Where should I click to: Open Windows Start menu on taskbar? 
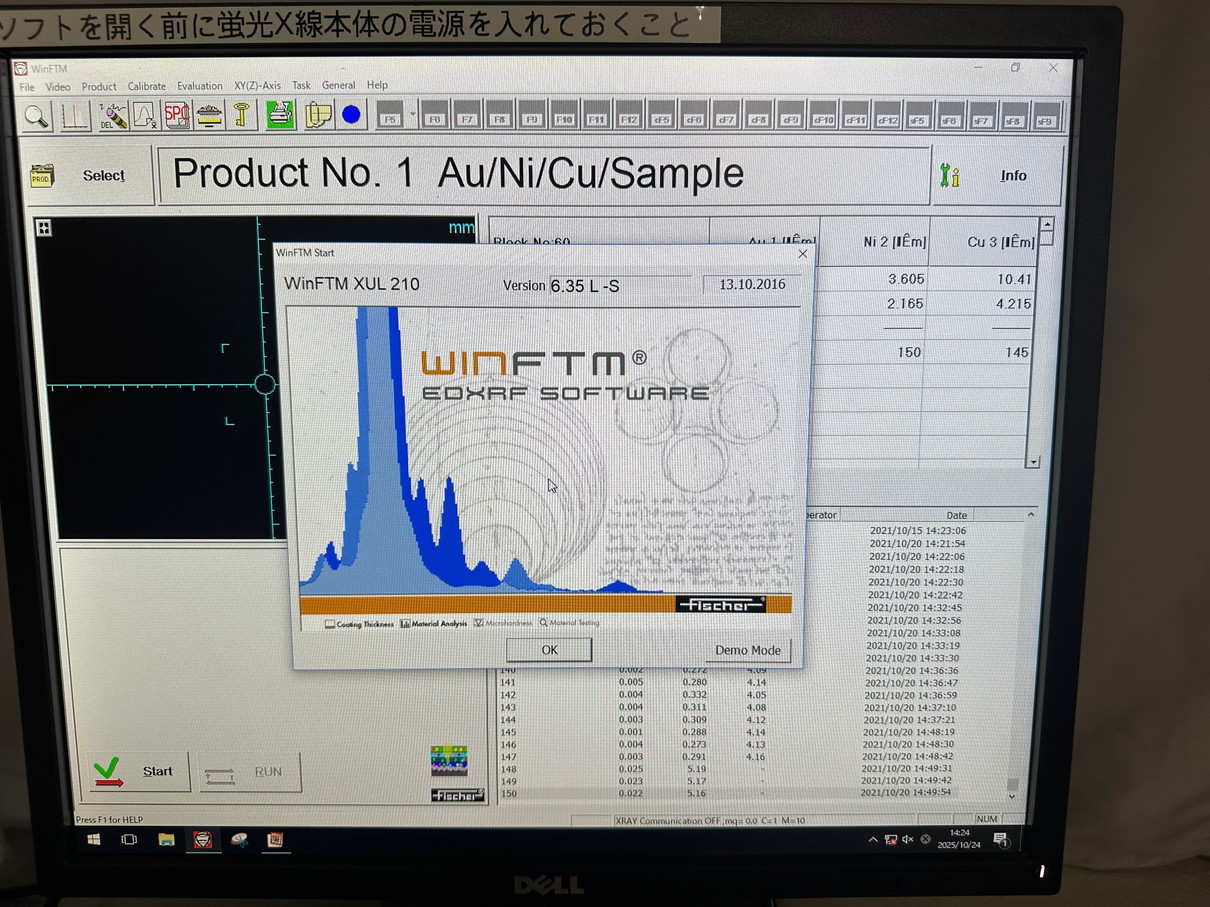(94, 840)
